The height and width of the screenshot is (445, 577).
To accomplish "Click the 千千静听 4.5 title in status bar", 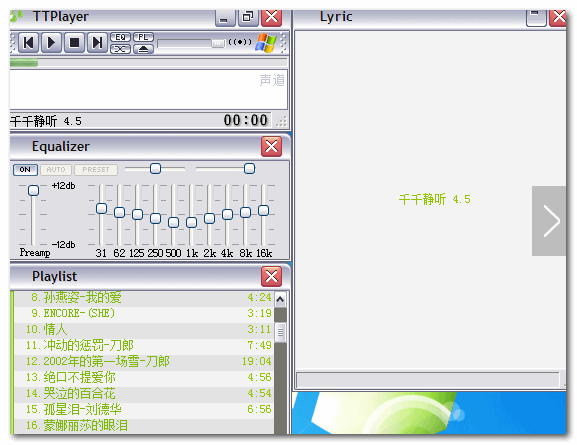I will point(46,121).
